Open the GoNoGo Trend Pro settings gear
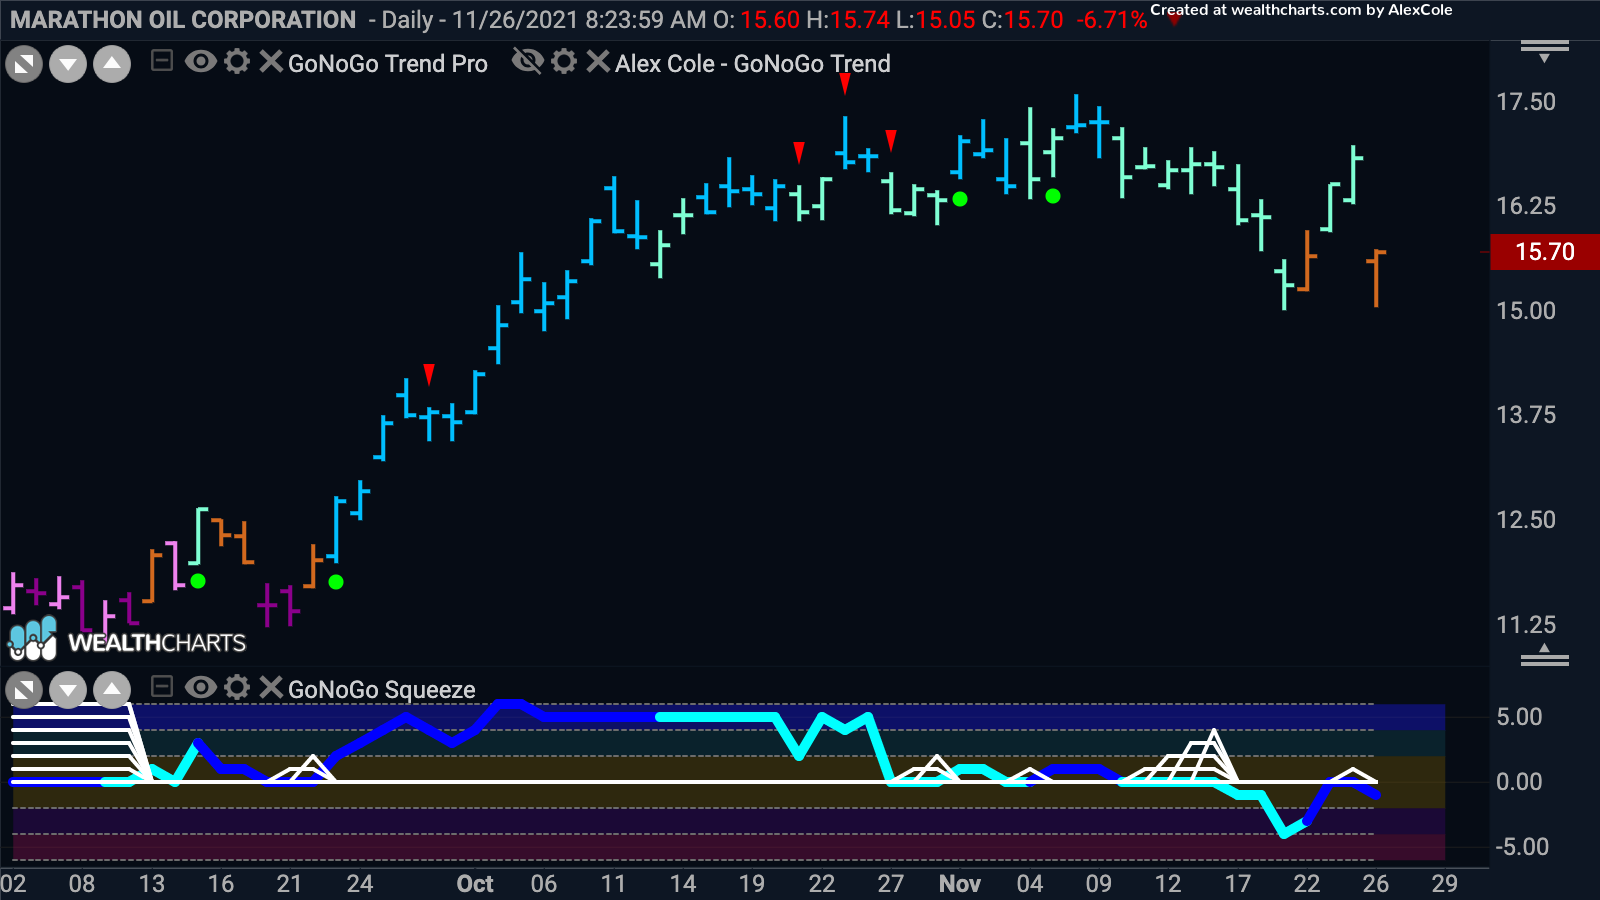Image resolution: width=1600 pixels, height=900 pixels. [x=237, y=62]
